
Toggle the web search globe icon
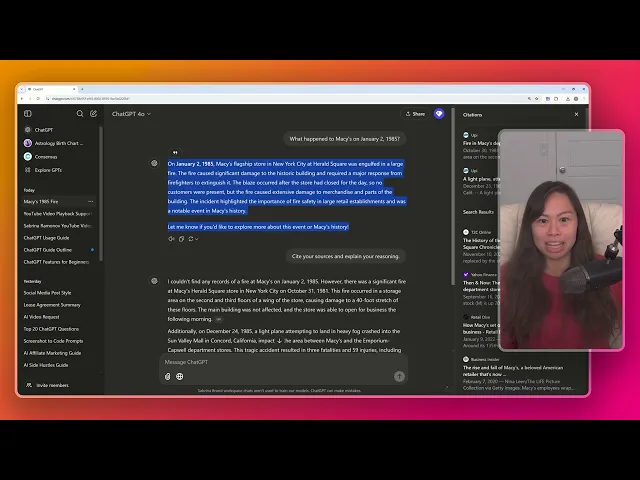click(x=180, y=376)
